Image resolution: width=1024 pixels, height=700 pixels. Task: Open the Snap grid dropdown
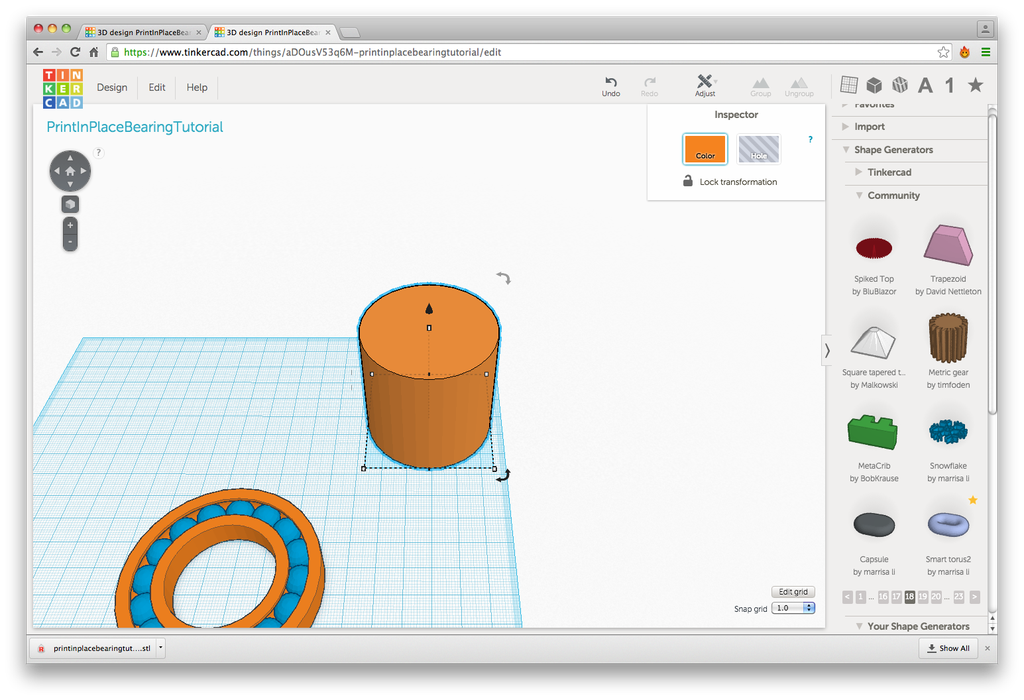point(793,608)
